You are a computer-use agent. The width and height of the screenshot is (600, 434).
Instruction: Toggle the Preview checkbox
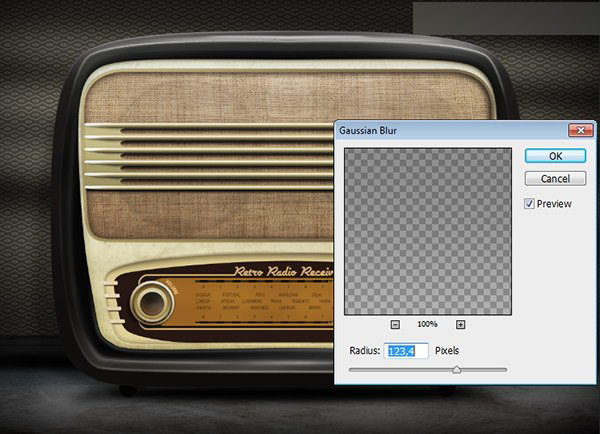[529, 204]
